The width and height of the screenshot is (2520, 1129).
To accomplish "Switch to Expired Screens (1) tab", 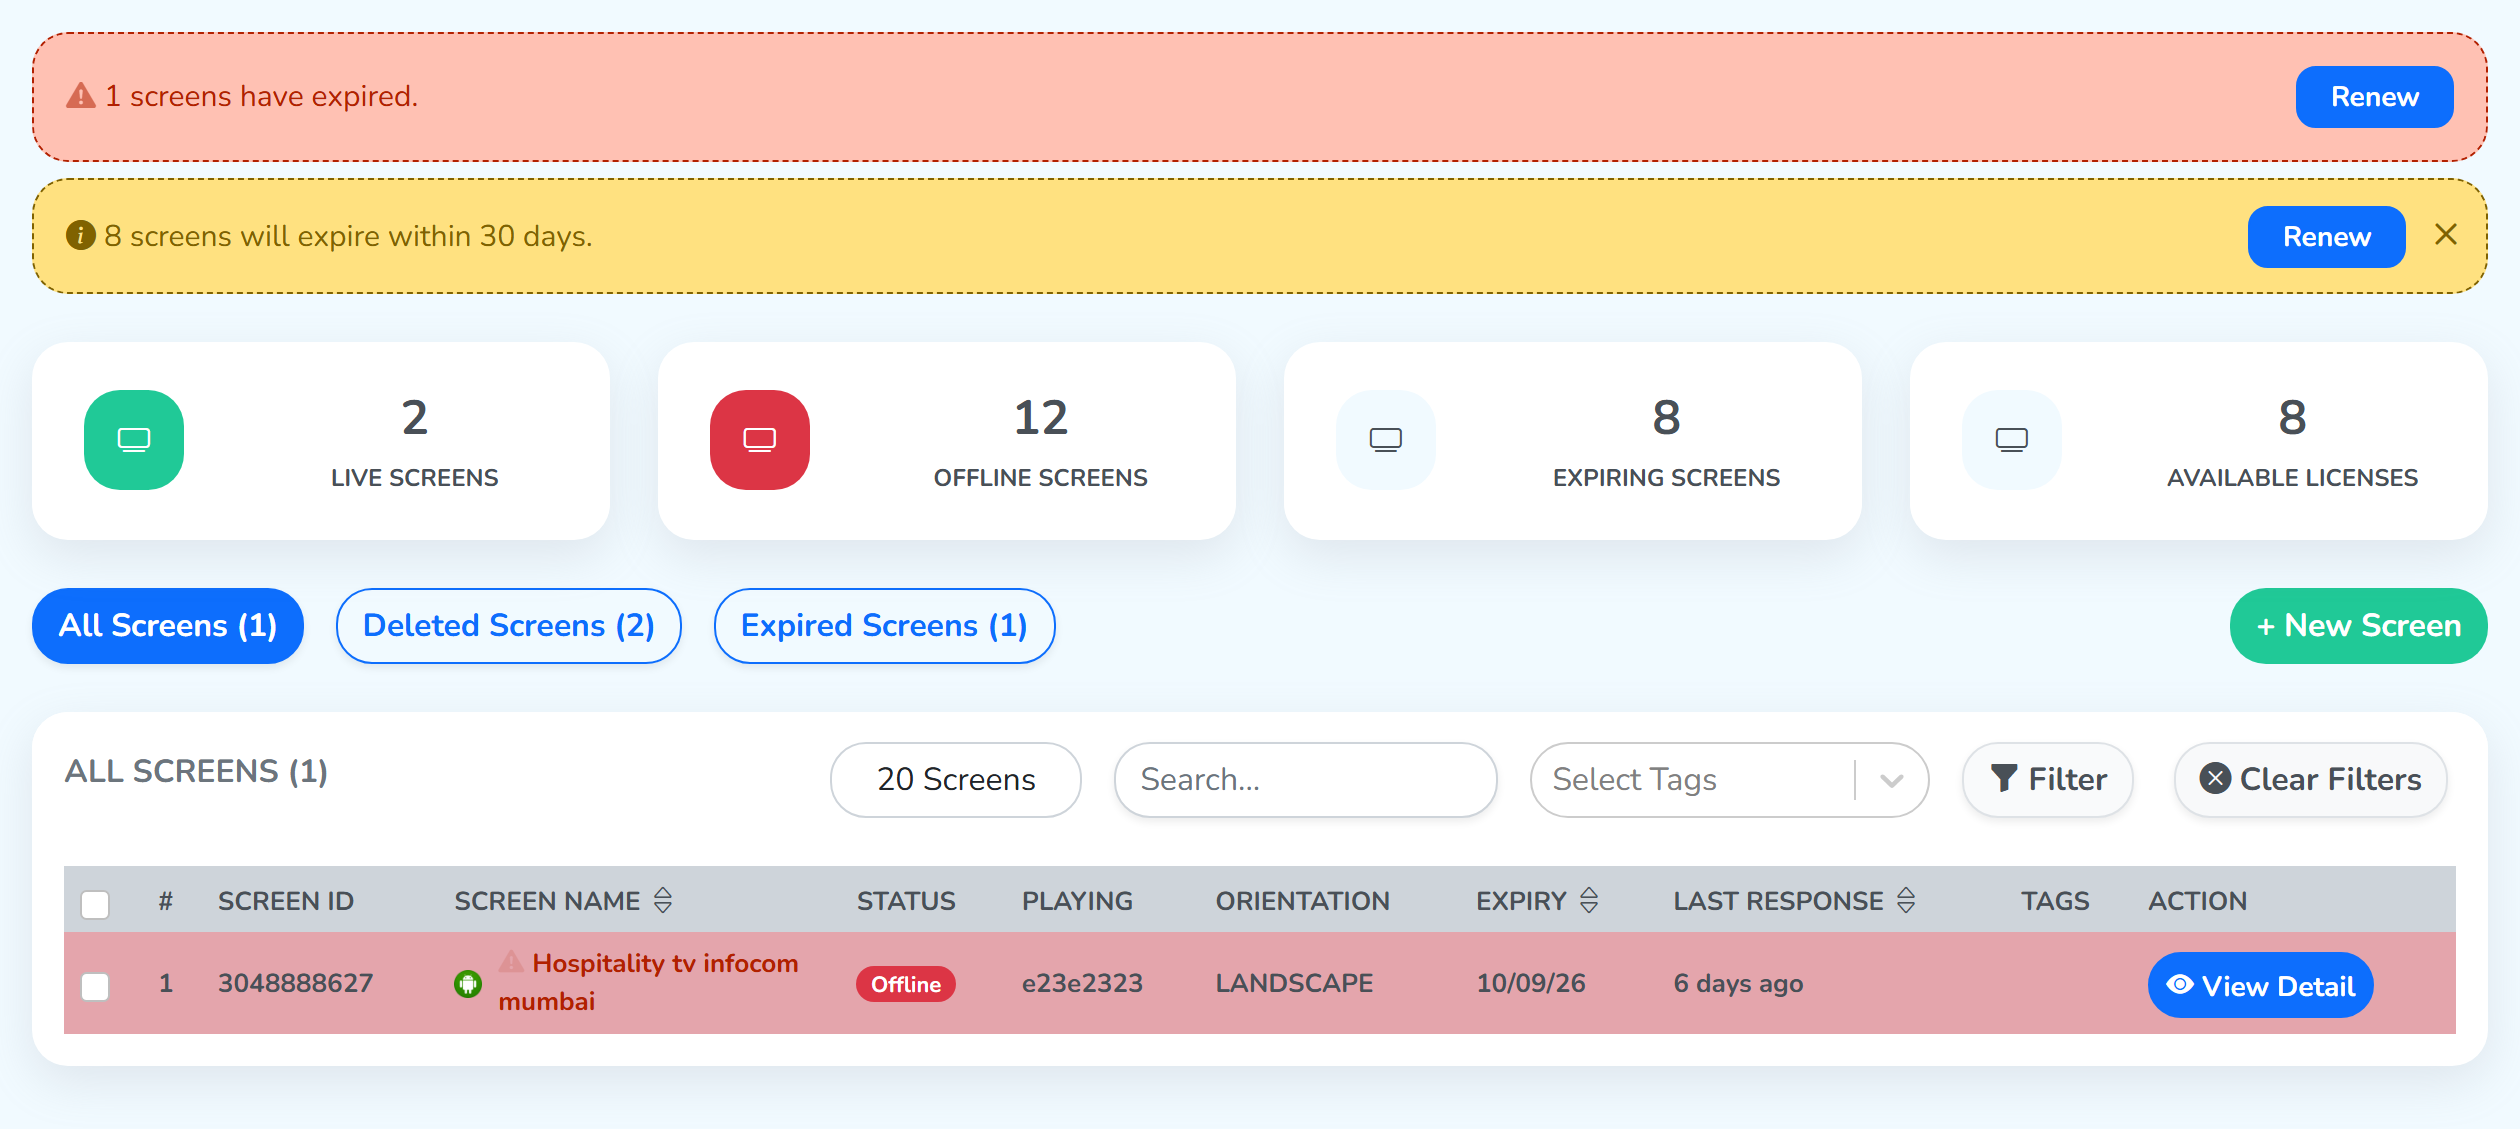I will (x=885, y=626).
